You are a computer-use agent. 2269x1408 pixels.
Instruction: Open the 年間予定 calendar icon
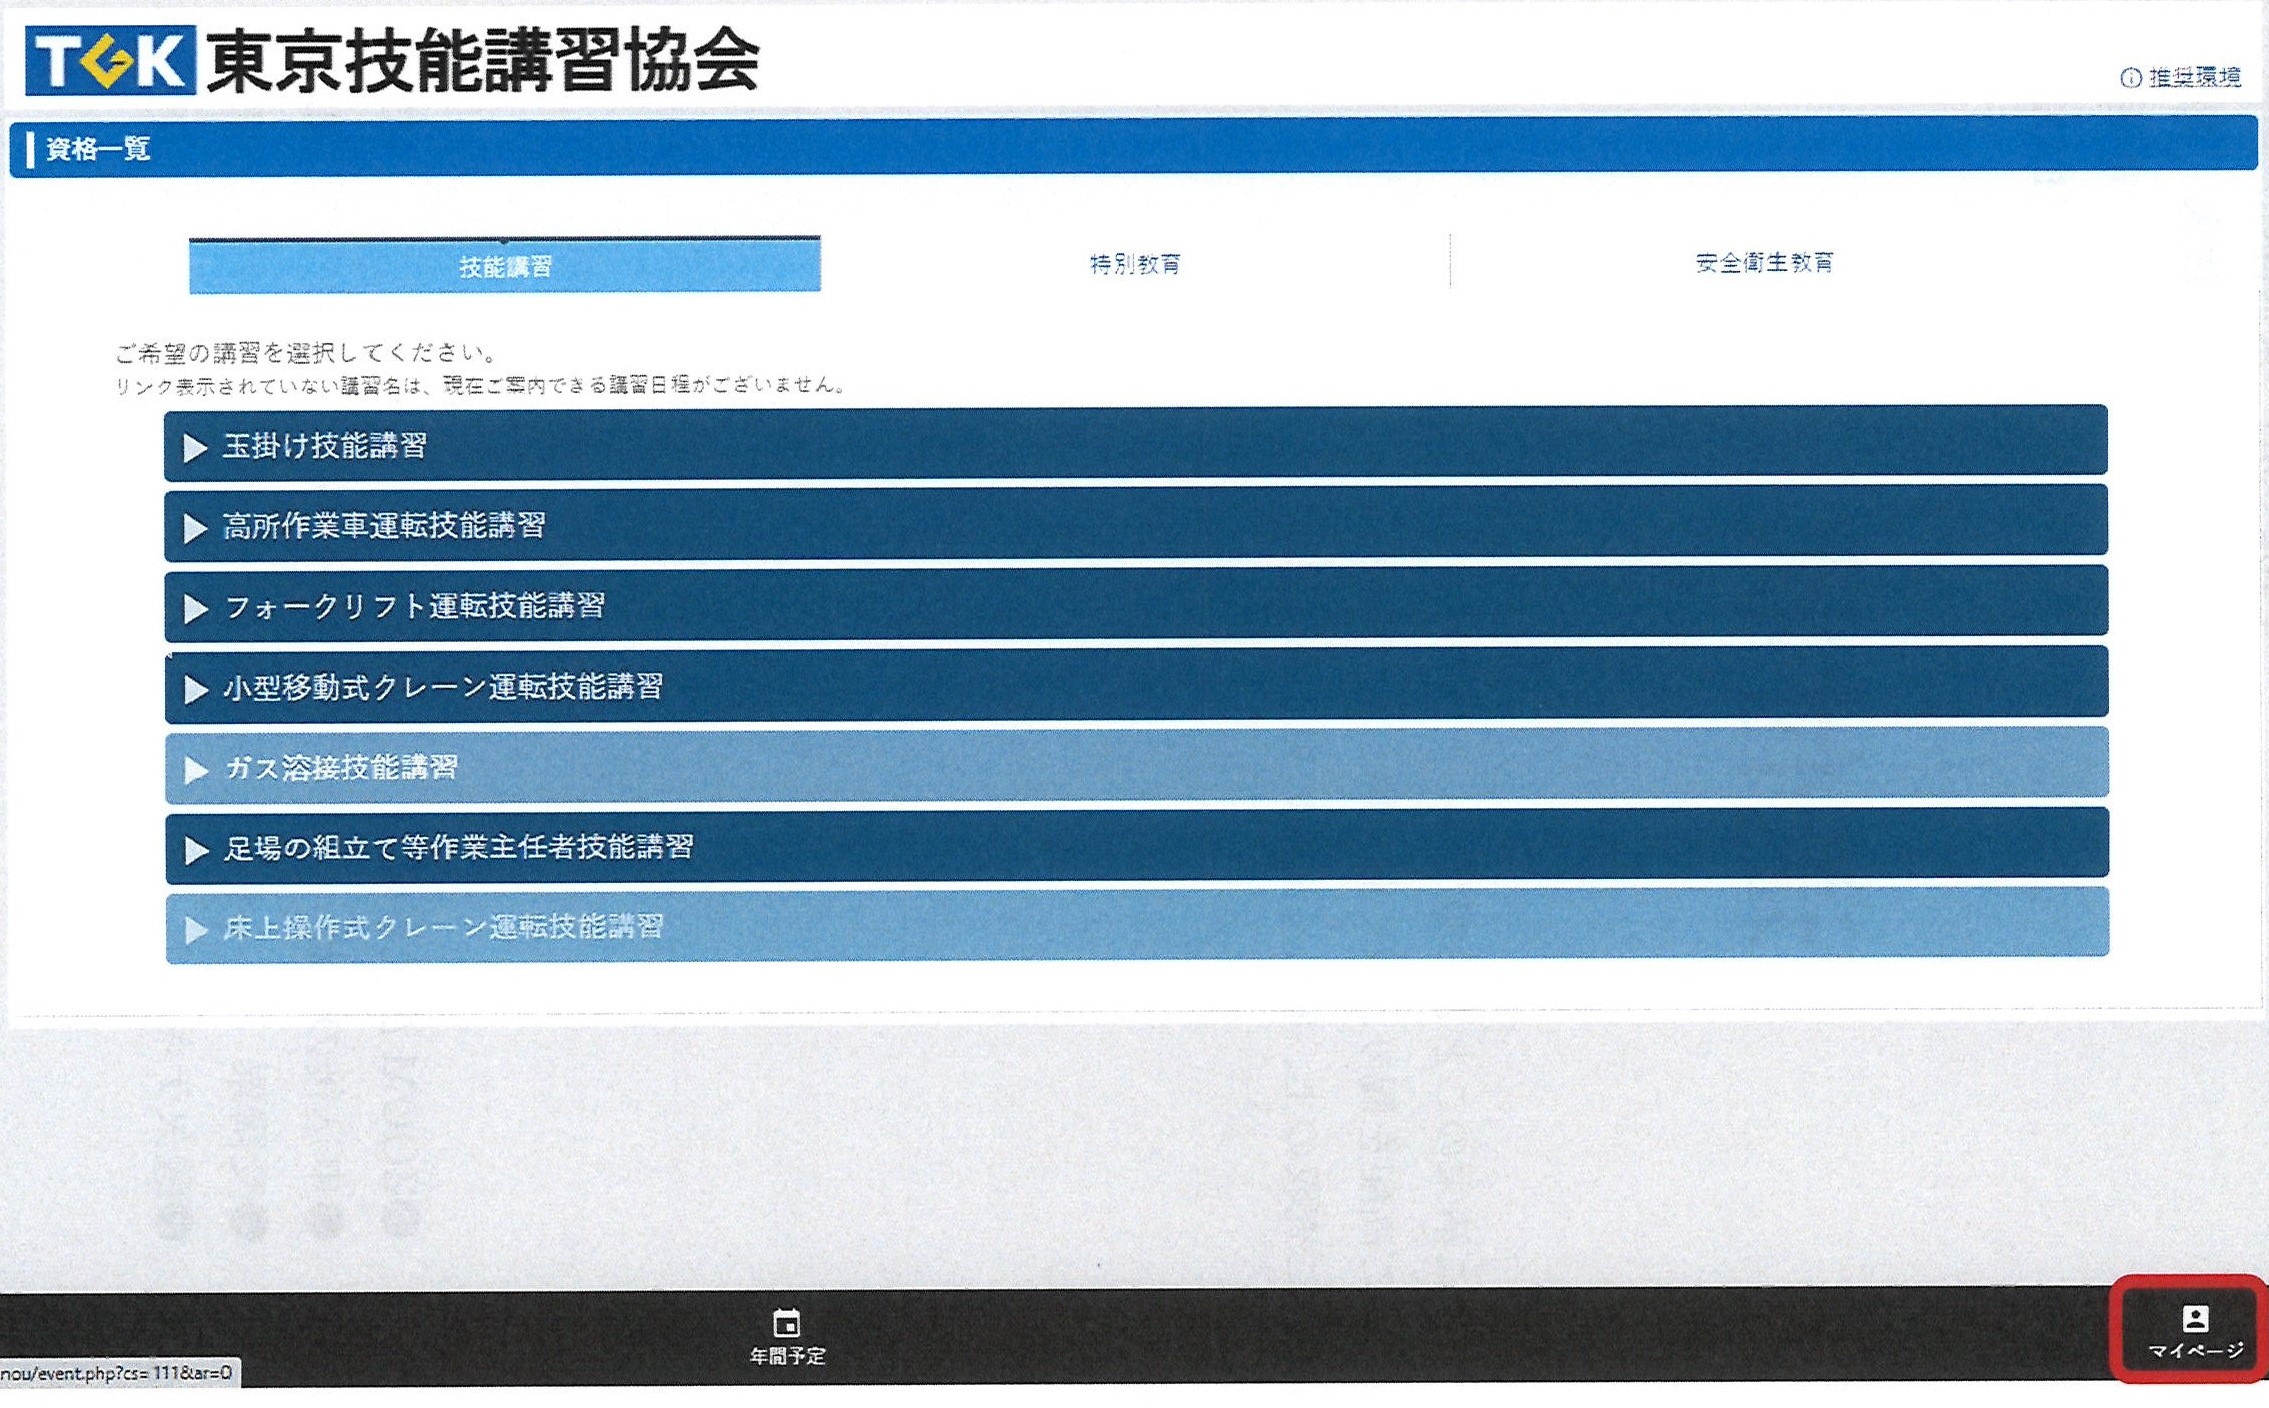pyautogui.click(x=787, y=1323)
